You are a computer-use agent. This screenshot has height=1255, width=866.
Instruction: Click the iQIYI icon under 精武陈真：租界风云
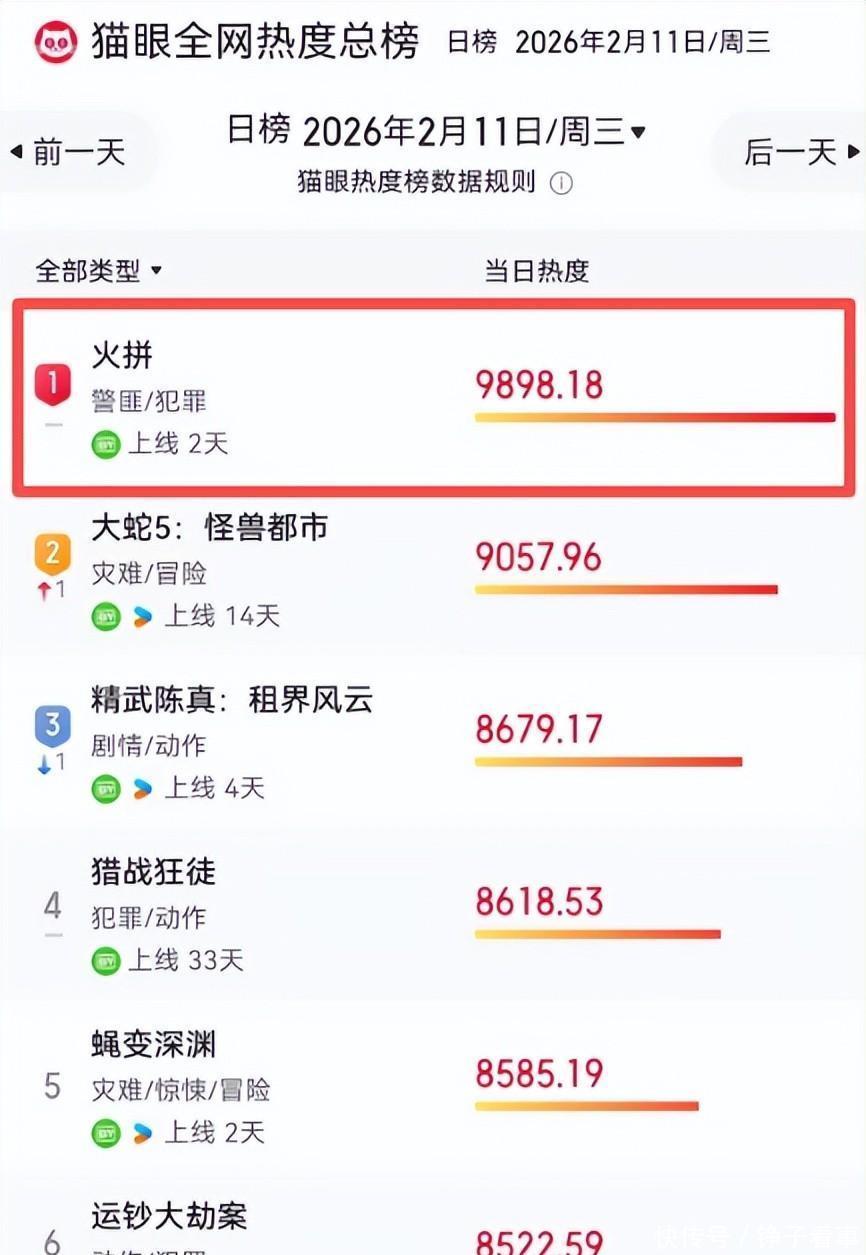pyautogui.click(x=106, y=789)
